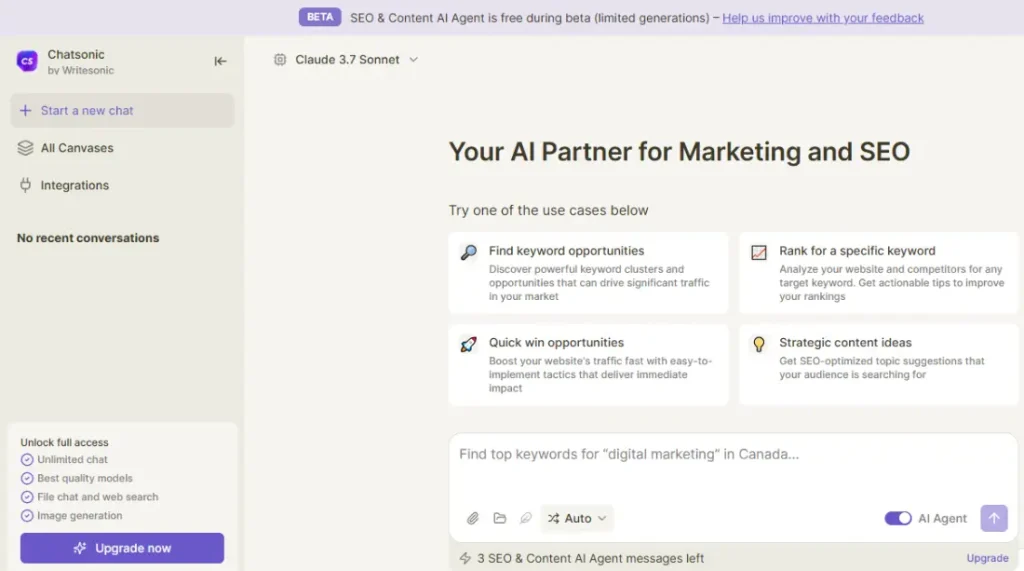
Task: Send message with purple arrow button
Action: point(993,518)
